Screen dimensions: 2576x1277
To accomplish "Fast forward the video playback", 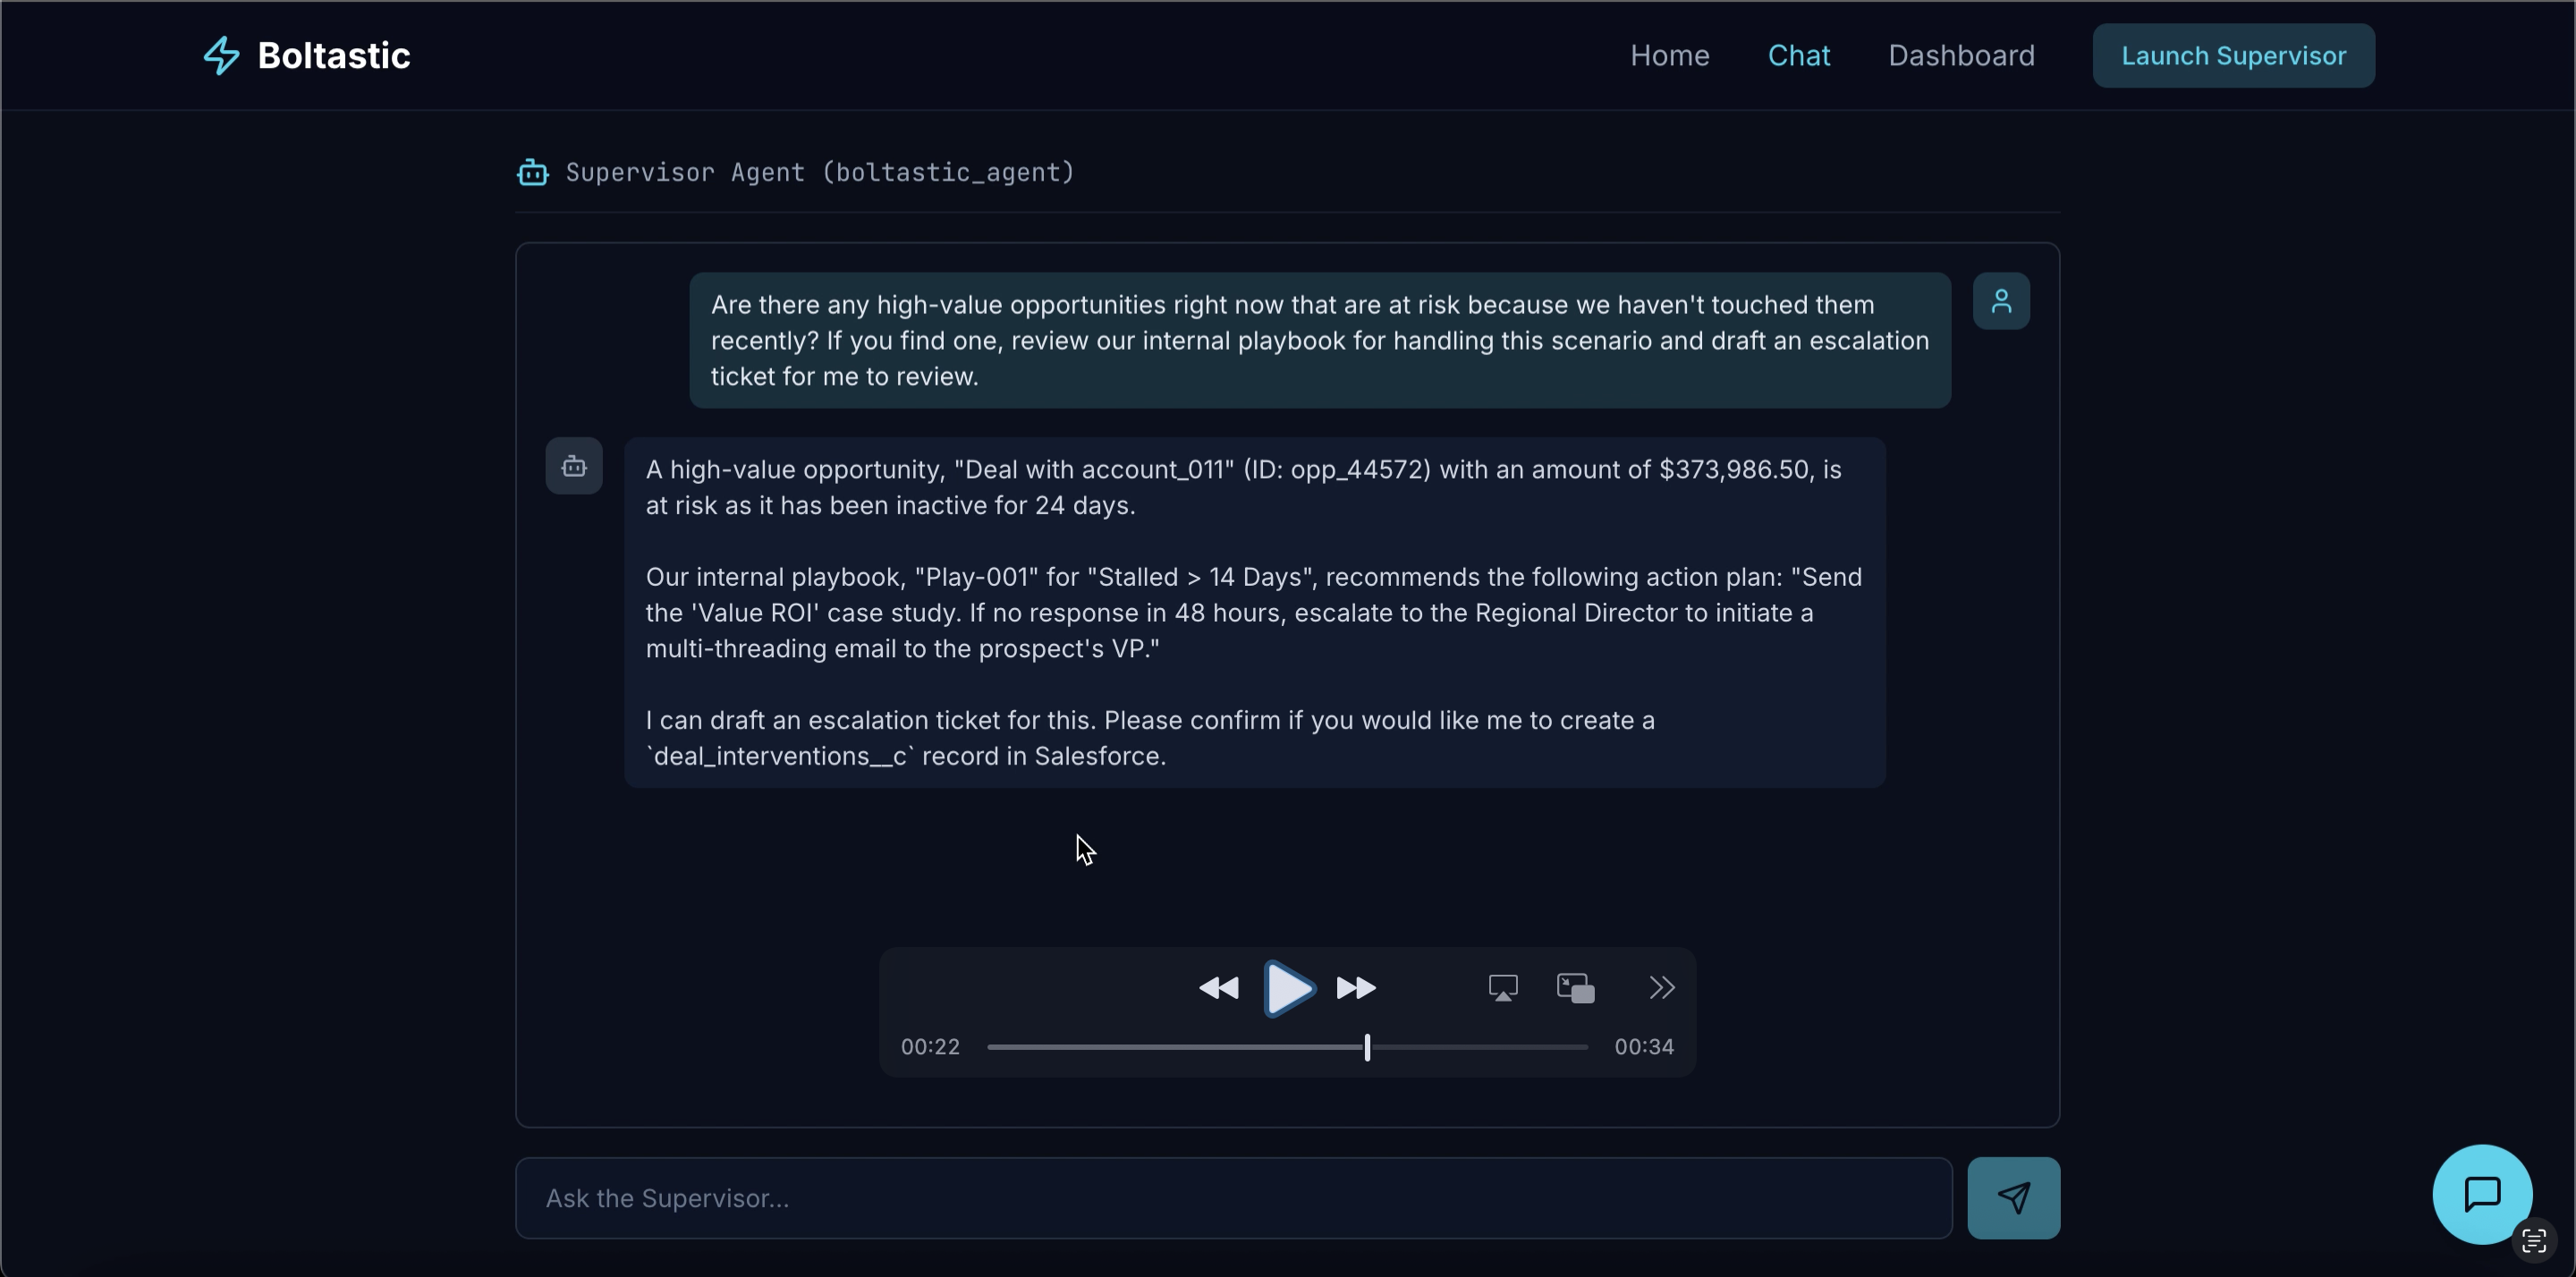I will [x=1356, y=988].
